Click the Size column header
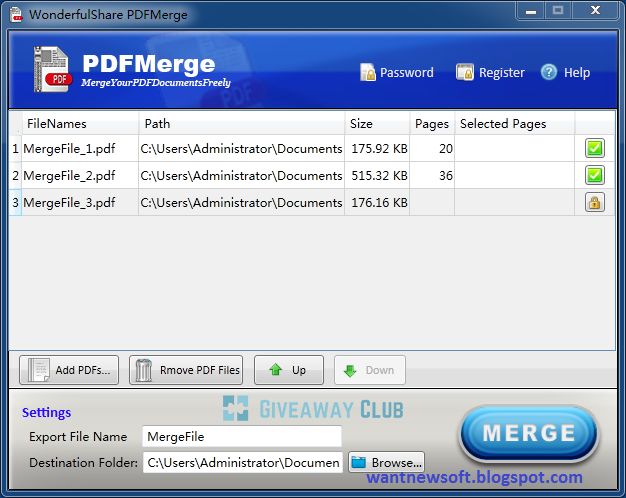The width and height of the screenshot is (626, 498). (378, 123)
